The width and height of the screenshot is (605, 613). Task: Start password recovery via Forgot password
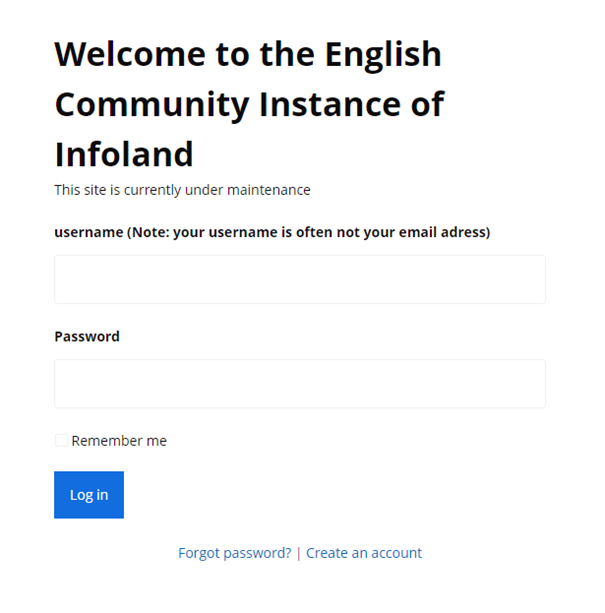[234, 553]
